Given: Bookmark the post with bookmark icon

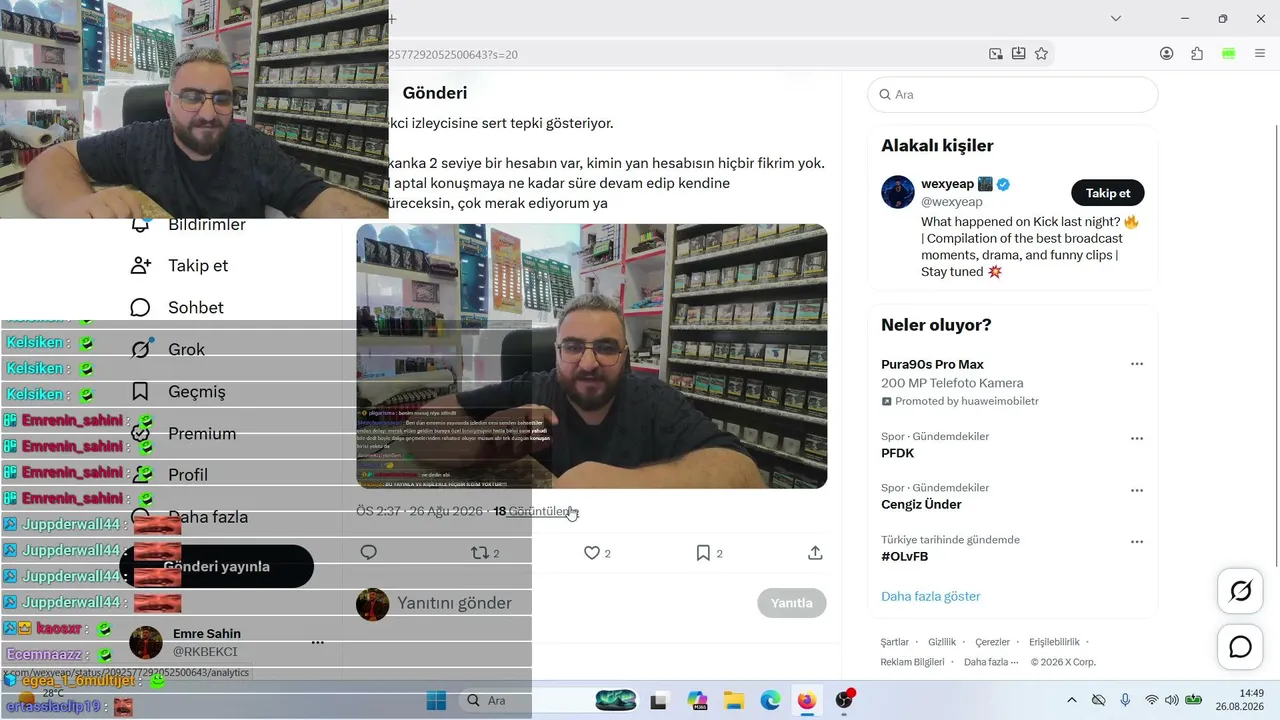Looking at the screenshot, I should (703, 553).
